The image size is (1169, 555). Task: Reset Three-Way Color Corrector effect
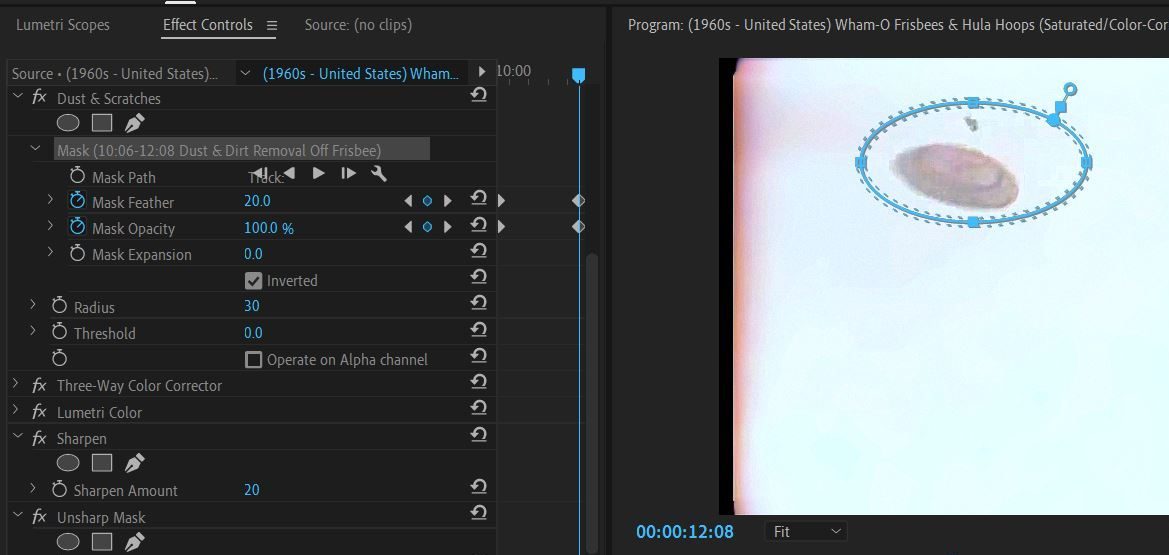pos(479,383)
